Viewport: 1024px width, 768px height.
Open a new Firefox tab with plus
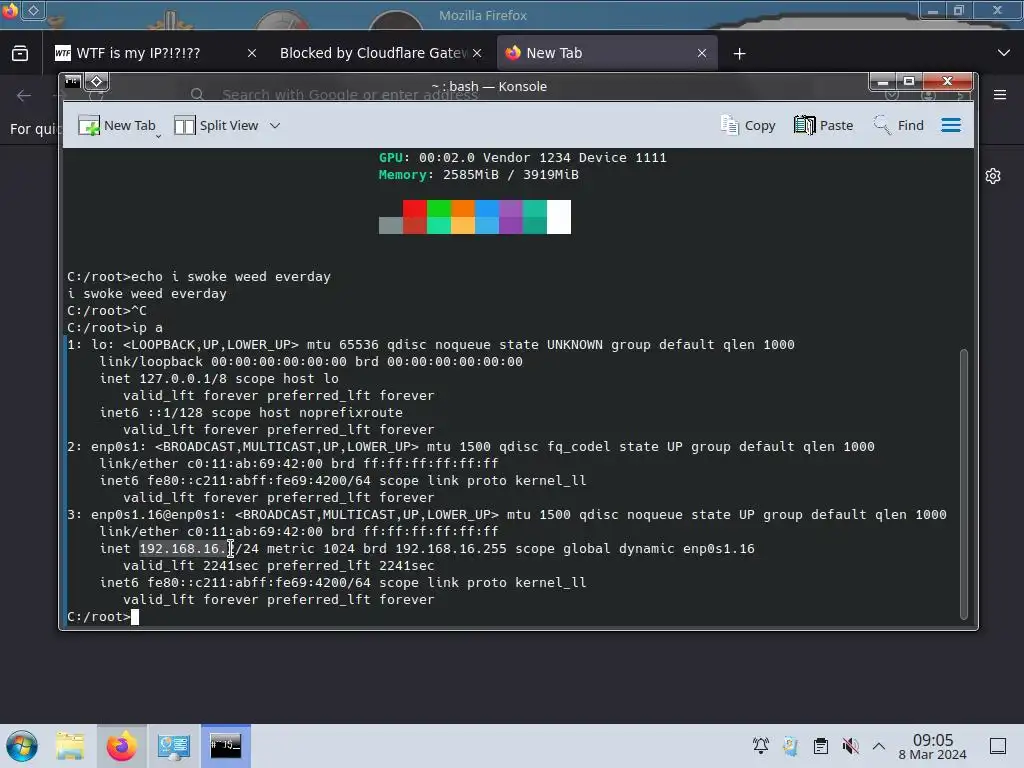click(739, 54)
